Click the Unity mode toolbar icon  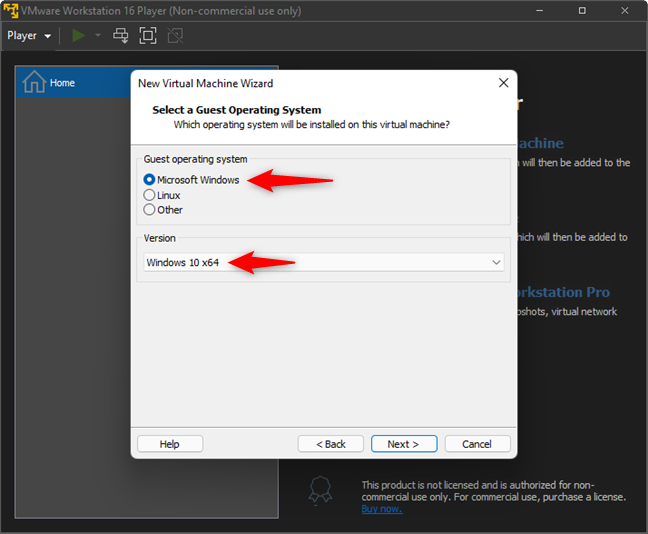coord(175,36)
